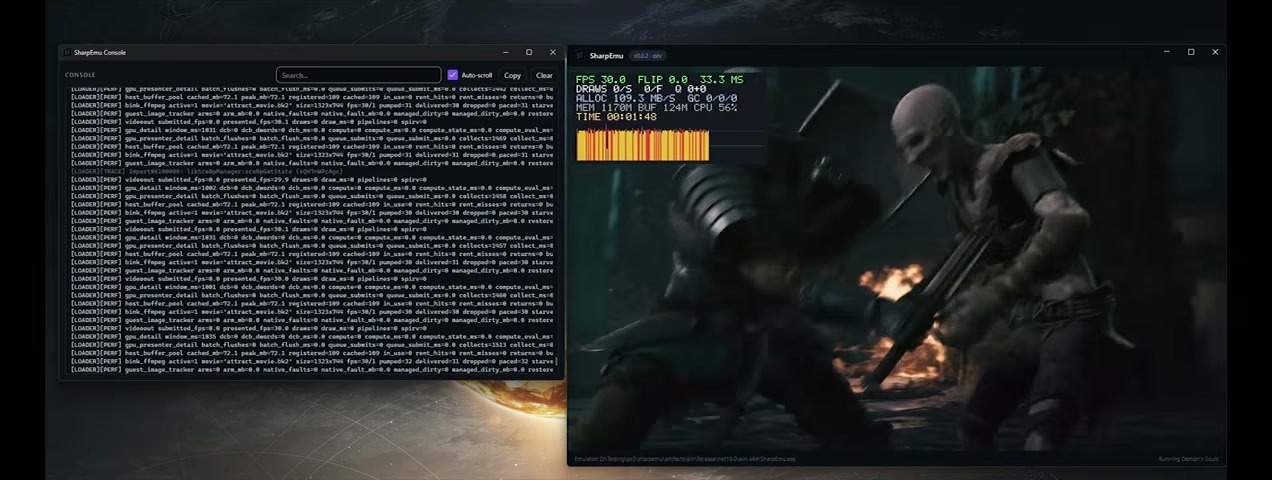Click the Emulator path text in status bar
The height and width of the screenshot is (480, 1272).
[685, 459]
